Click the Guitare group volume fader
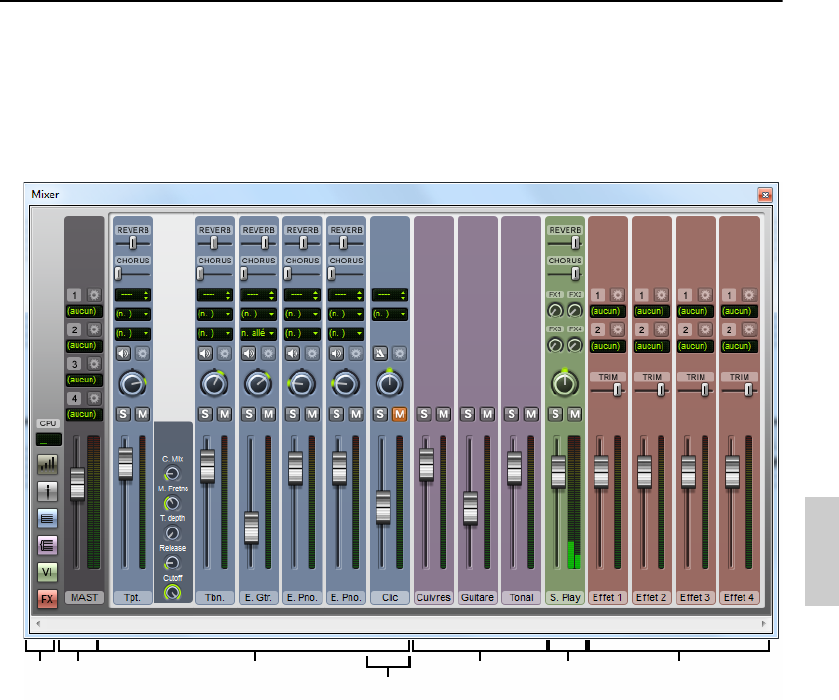The image size is (839, 700). (x=470, y=508)
